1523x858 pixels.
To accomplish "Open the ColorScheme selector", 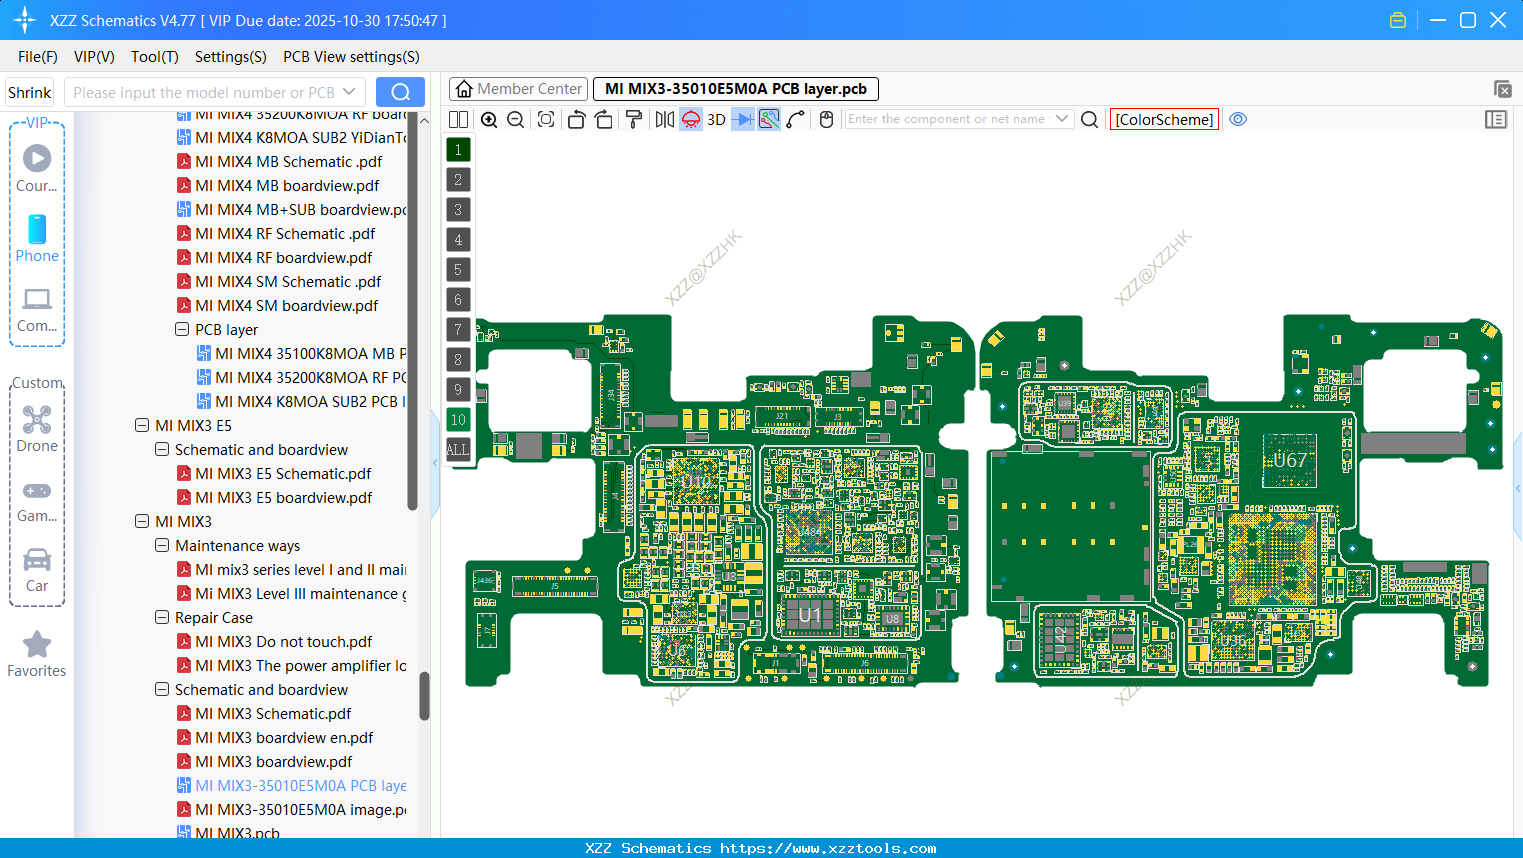I will (1164, 119).
